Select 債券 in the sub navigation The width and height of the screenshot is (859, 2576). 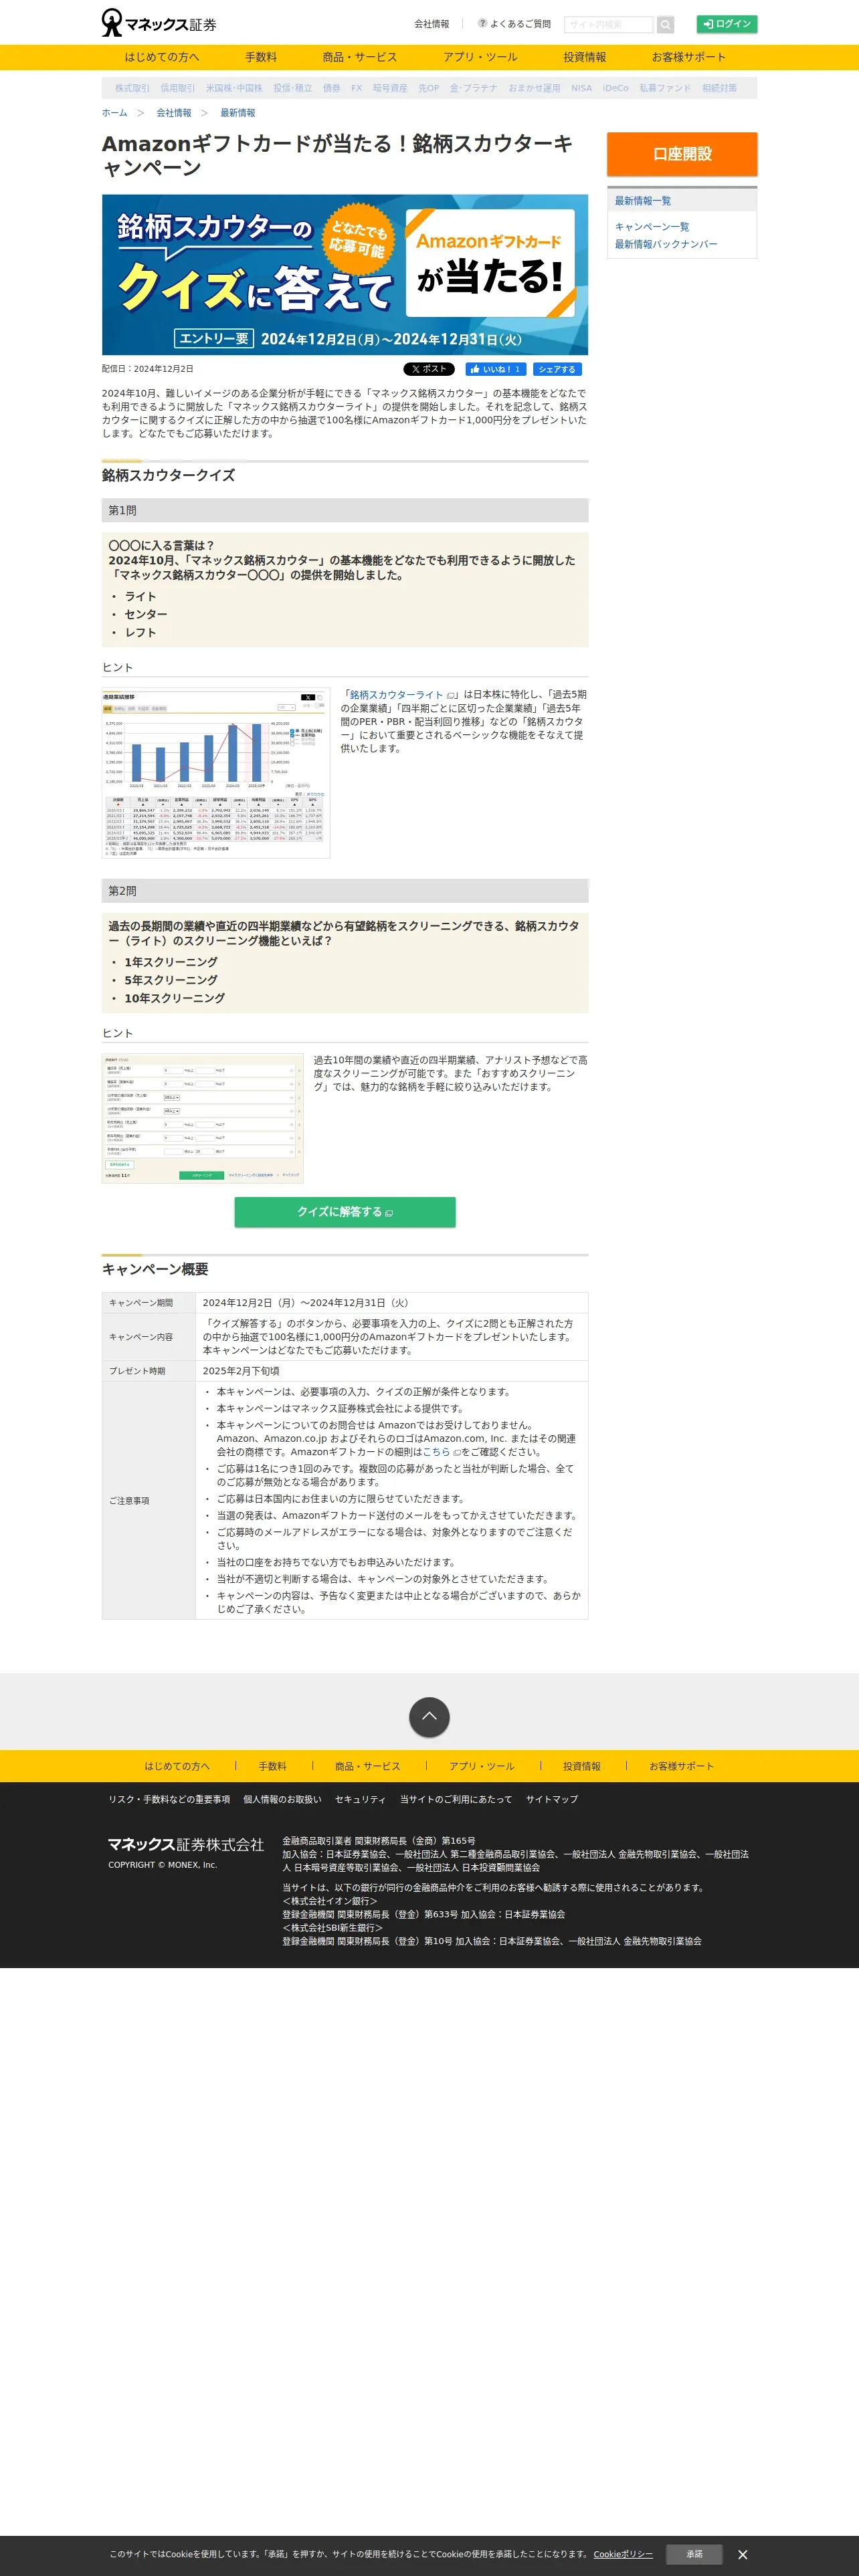[331, 88]
